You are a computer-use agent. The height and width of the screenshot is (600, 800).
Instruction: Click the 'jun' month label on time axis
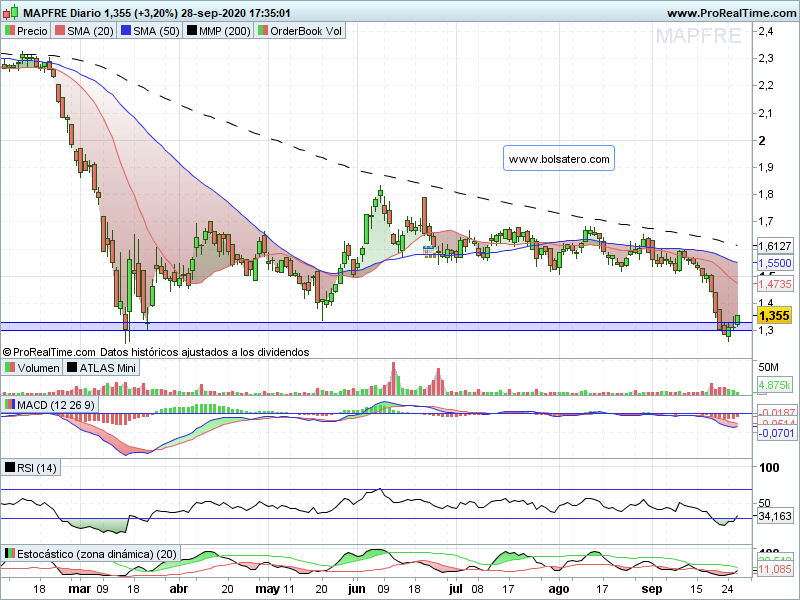tap(357, 589)
